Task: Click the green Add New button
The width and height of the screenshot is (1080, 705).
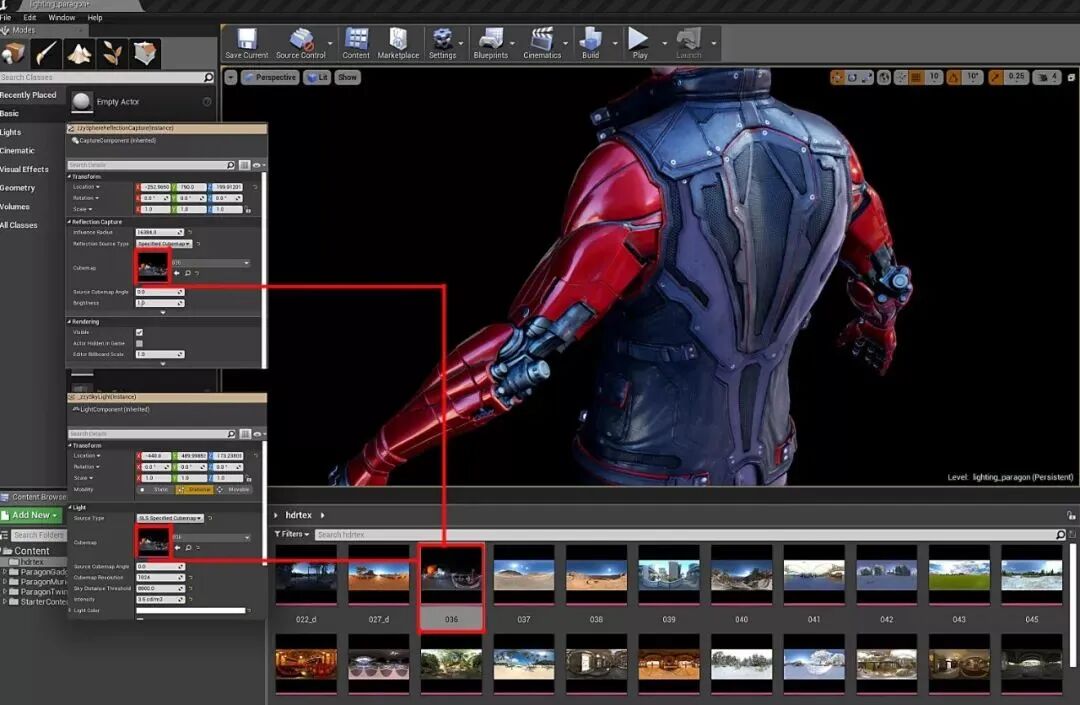Action: 32,515
